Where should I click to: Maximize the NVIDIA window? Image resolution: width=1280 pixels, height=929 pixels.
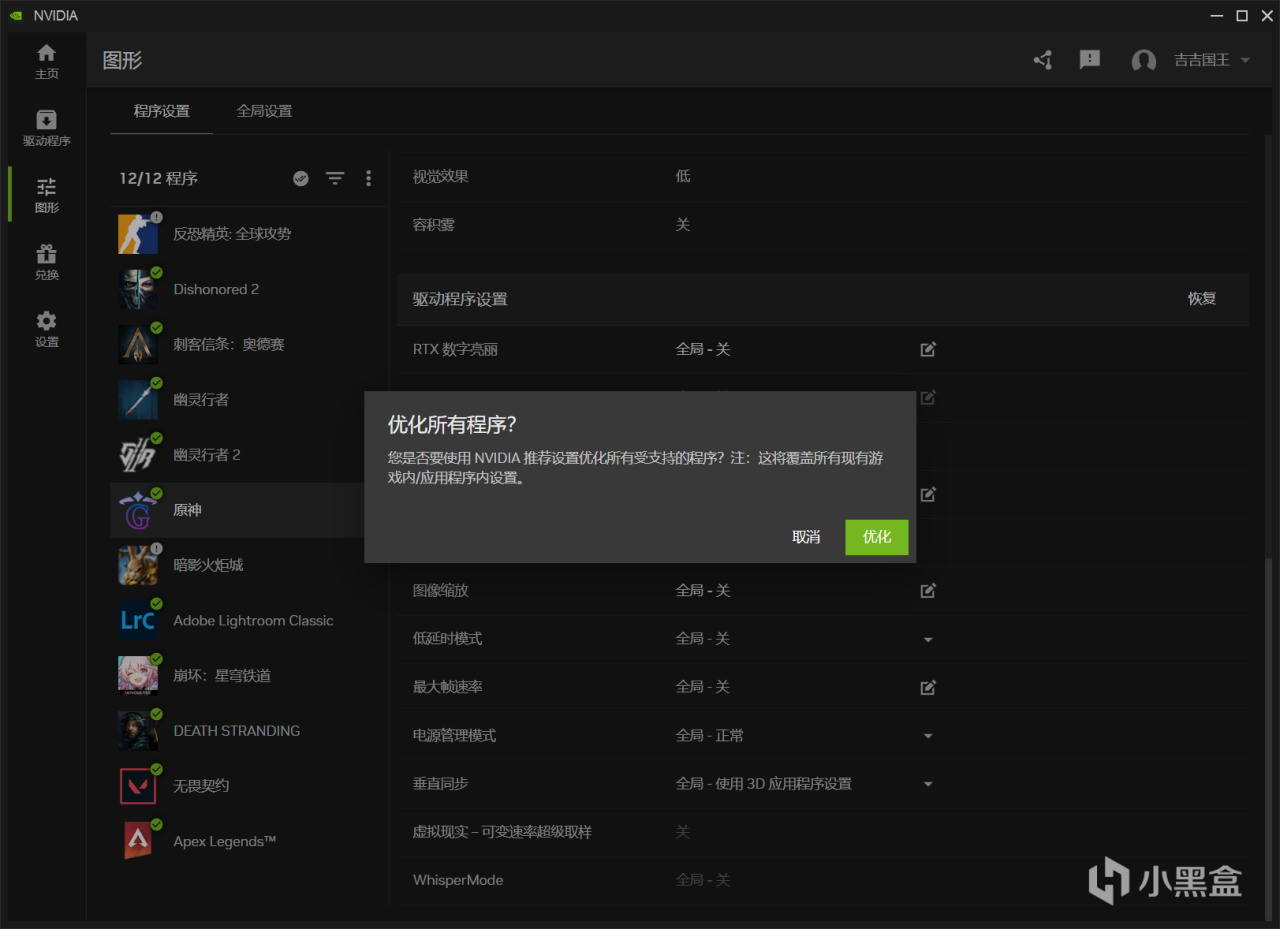pyautogui.click(x=1242, y=16)
